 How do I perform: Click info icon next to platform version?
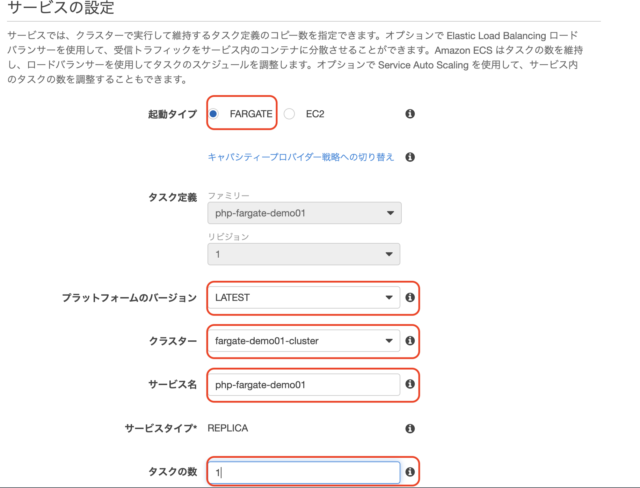tap(410, 297)
